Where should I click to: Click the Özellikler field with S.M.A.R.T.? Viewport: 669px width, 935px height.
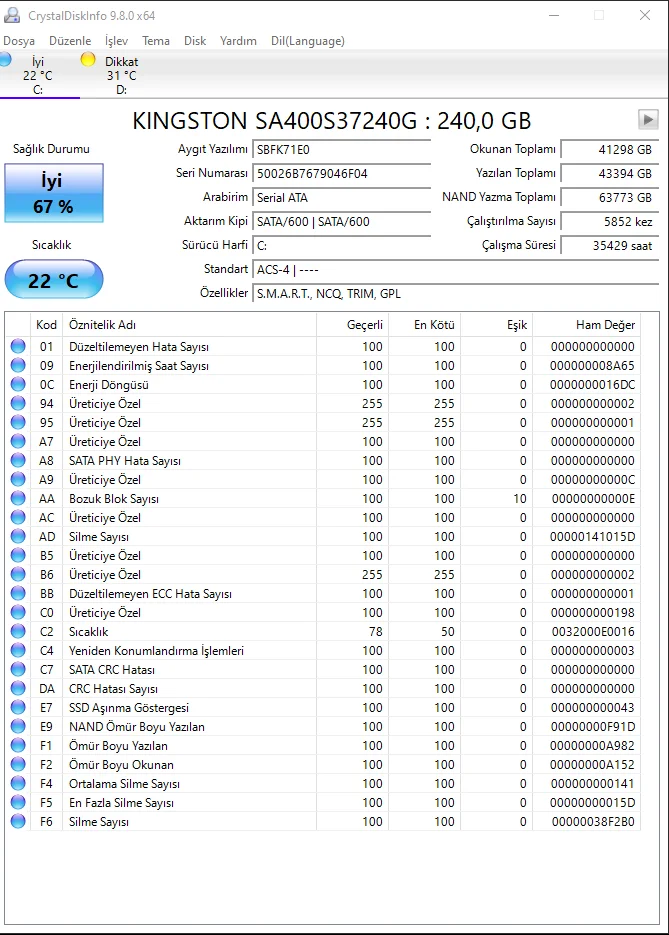(x=456, y=293)
